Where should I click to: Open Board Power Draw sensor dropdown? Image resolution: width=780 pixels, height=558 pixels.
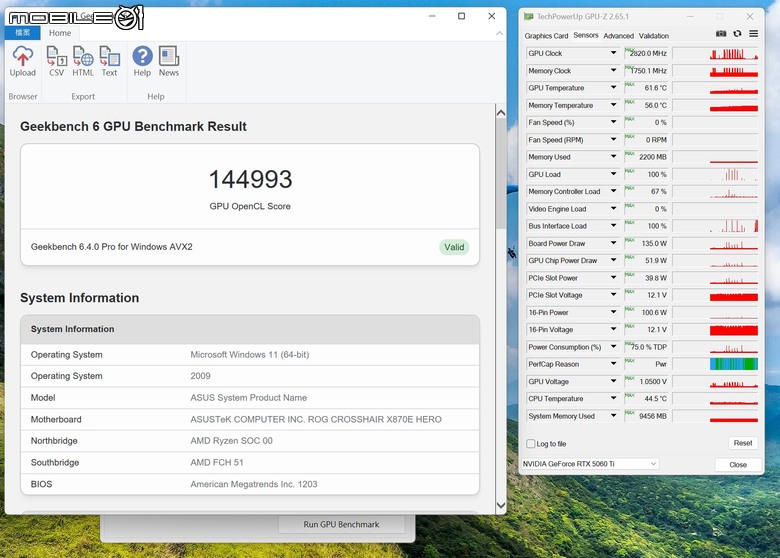[x=613, y=243]
